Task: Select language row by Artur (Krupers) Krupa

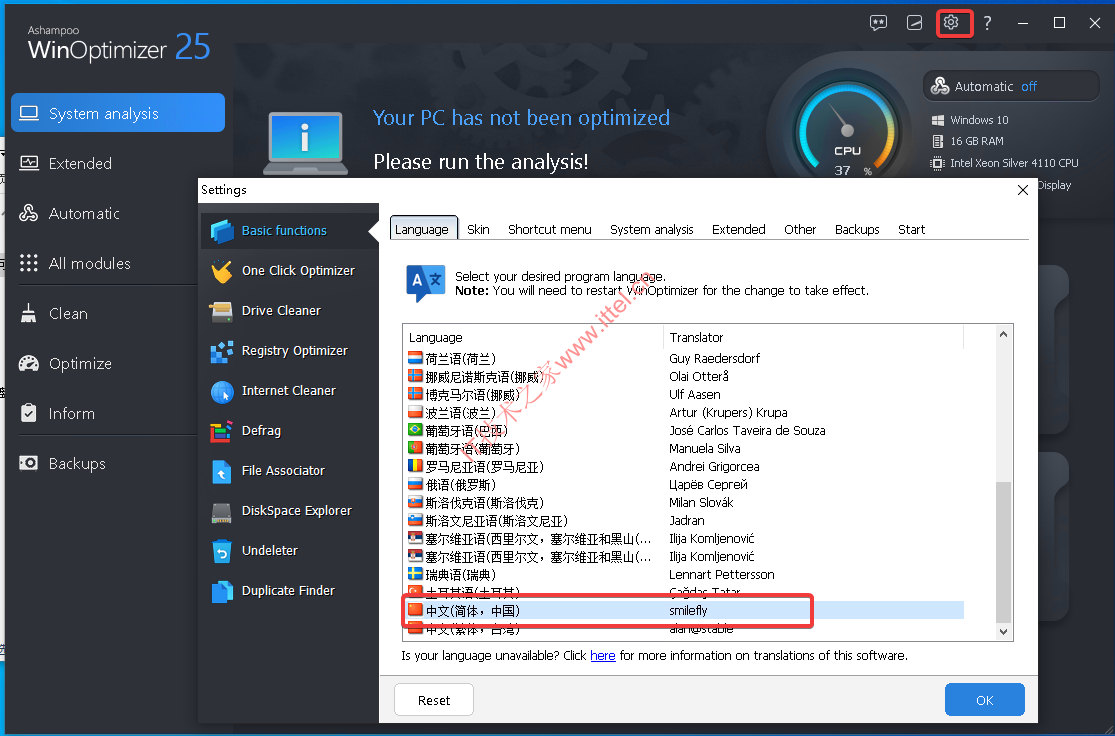Action: click(685, 412)
